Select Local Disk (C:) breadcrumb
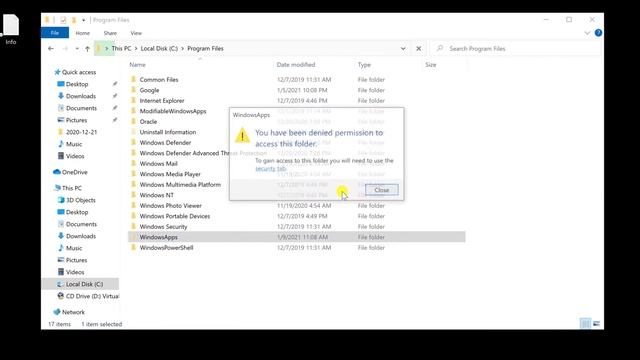The image size is (640, 360). point(159,48)
